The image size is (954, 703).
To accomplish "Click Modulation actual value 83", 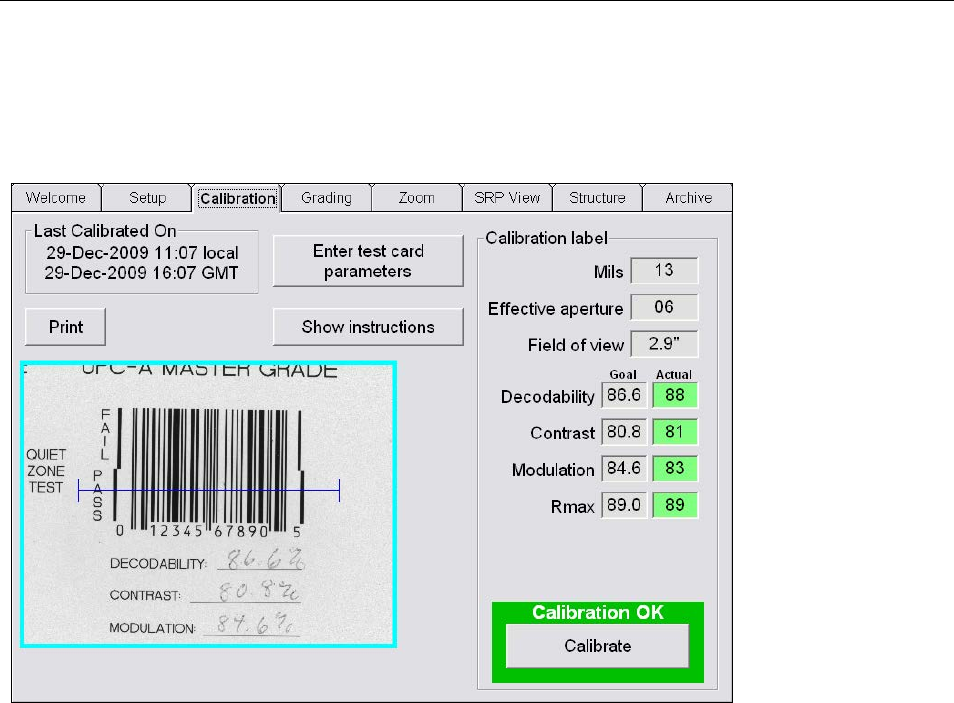I will pyautogui.click(x=675, y=468).
